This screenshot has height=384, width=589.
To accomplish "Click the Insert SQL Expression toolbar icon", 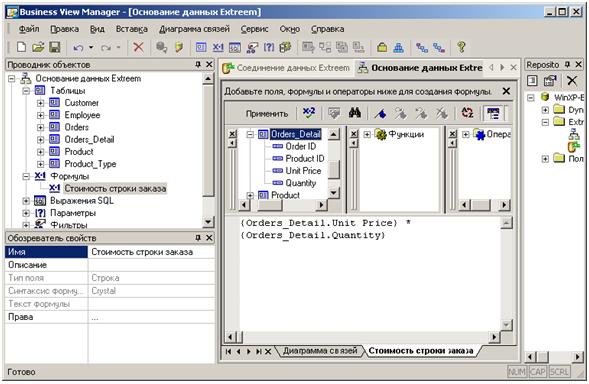I will (x=235, y=47).
